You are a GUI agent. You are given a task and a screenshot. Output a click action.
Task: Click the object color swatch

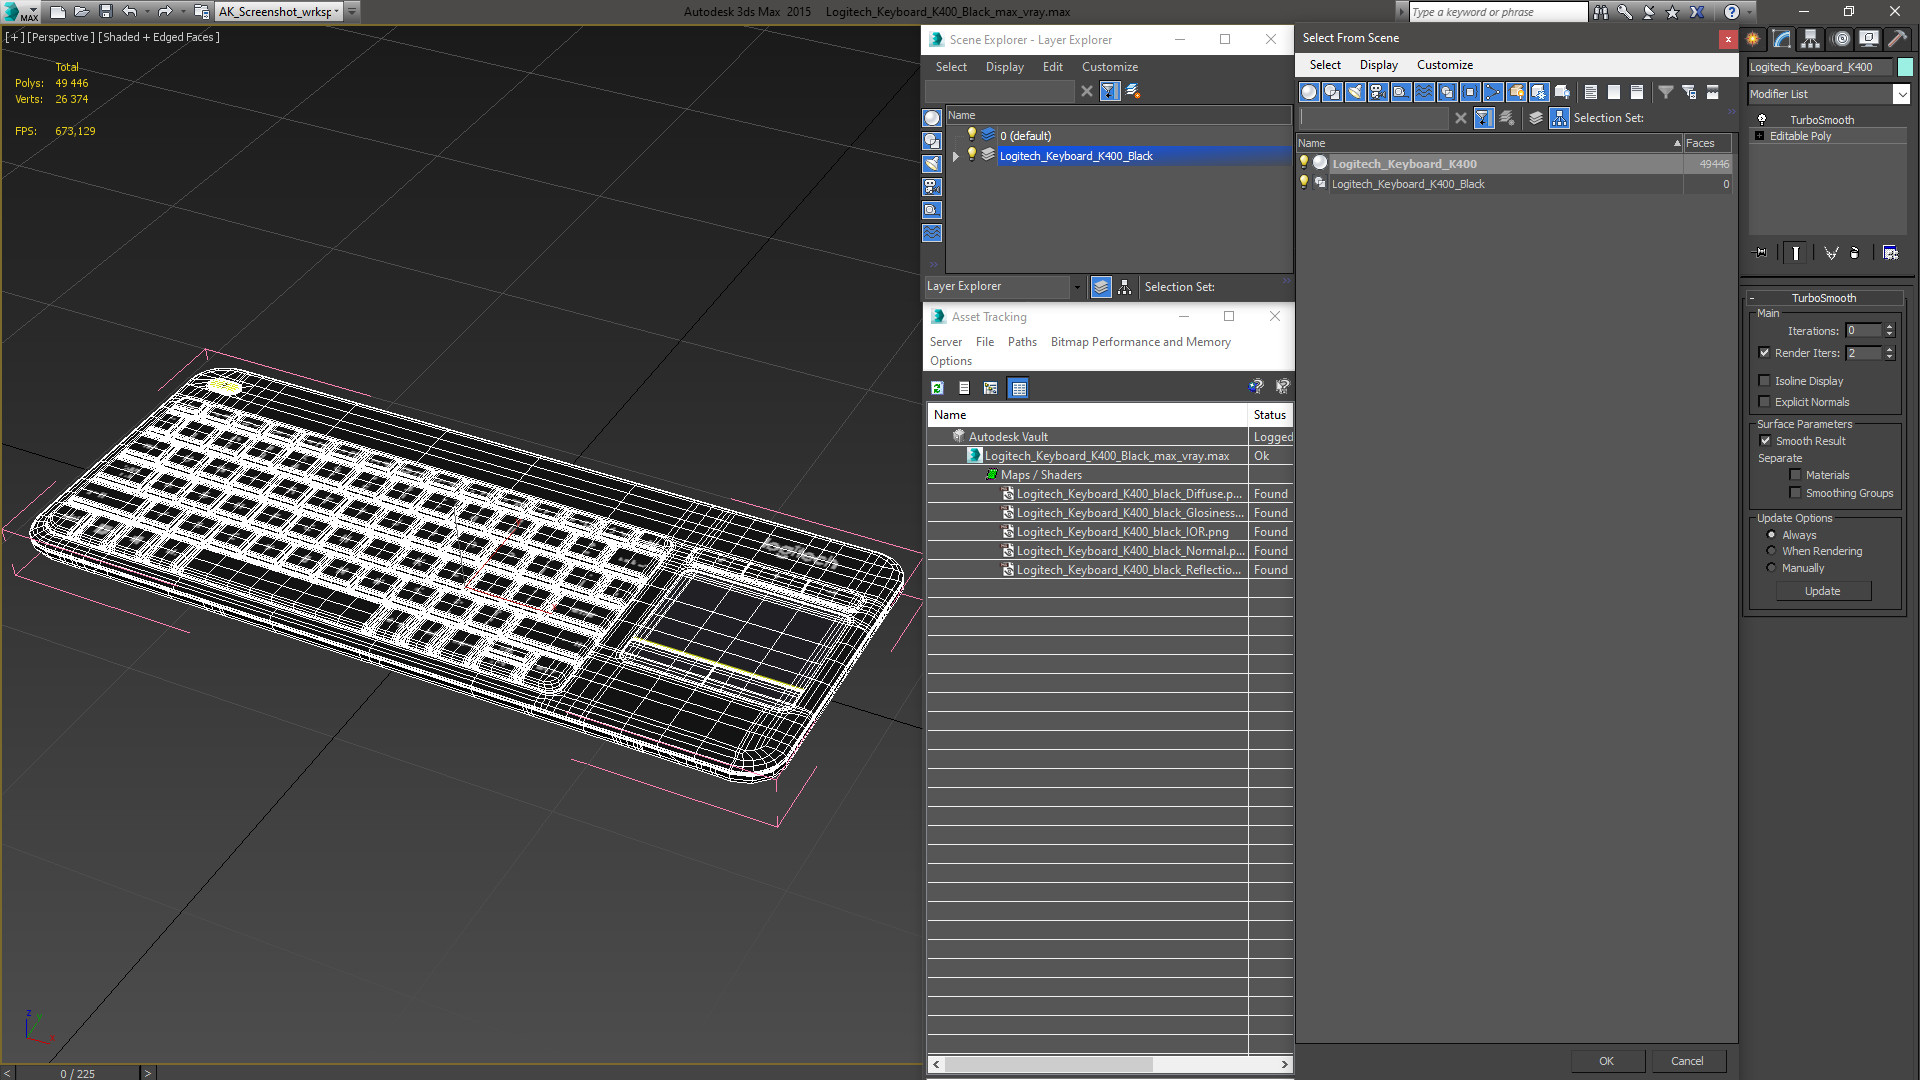point(1905,67)
